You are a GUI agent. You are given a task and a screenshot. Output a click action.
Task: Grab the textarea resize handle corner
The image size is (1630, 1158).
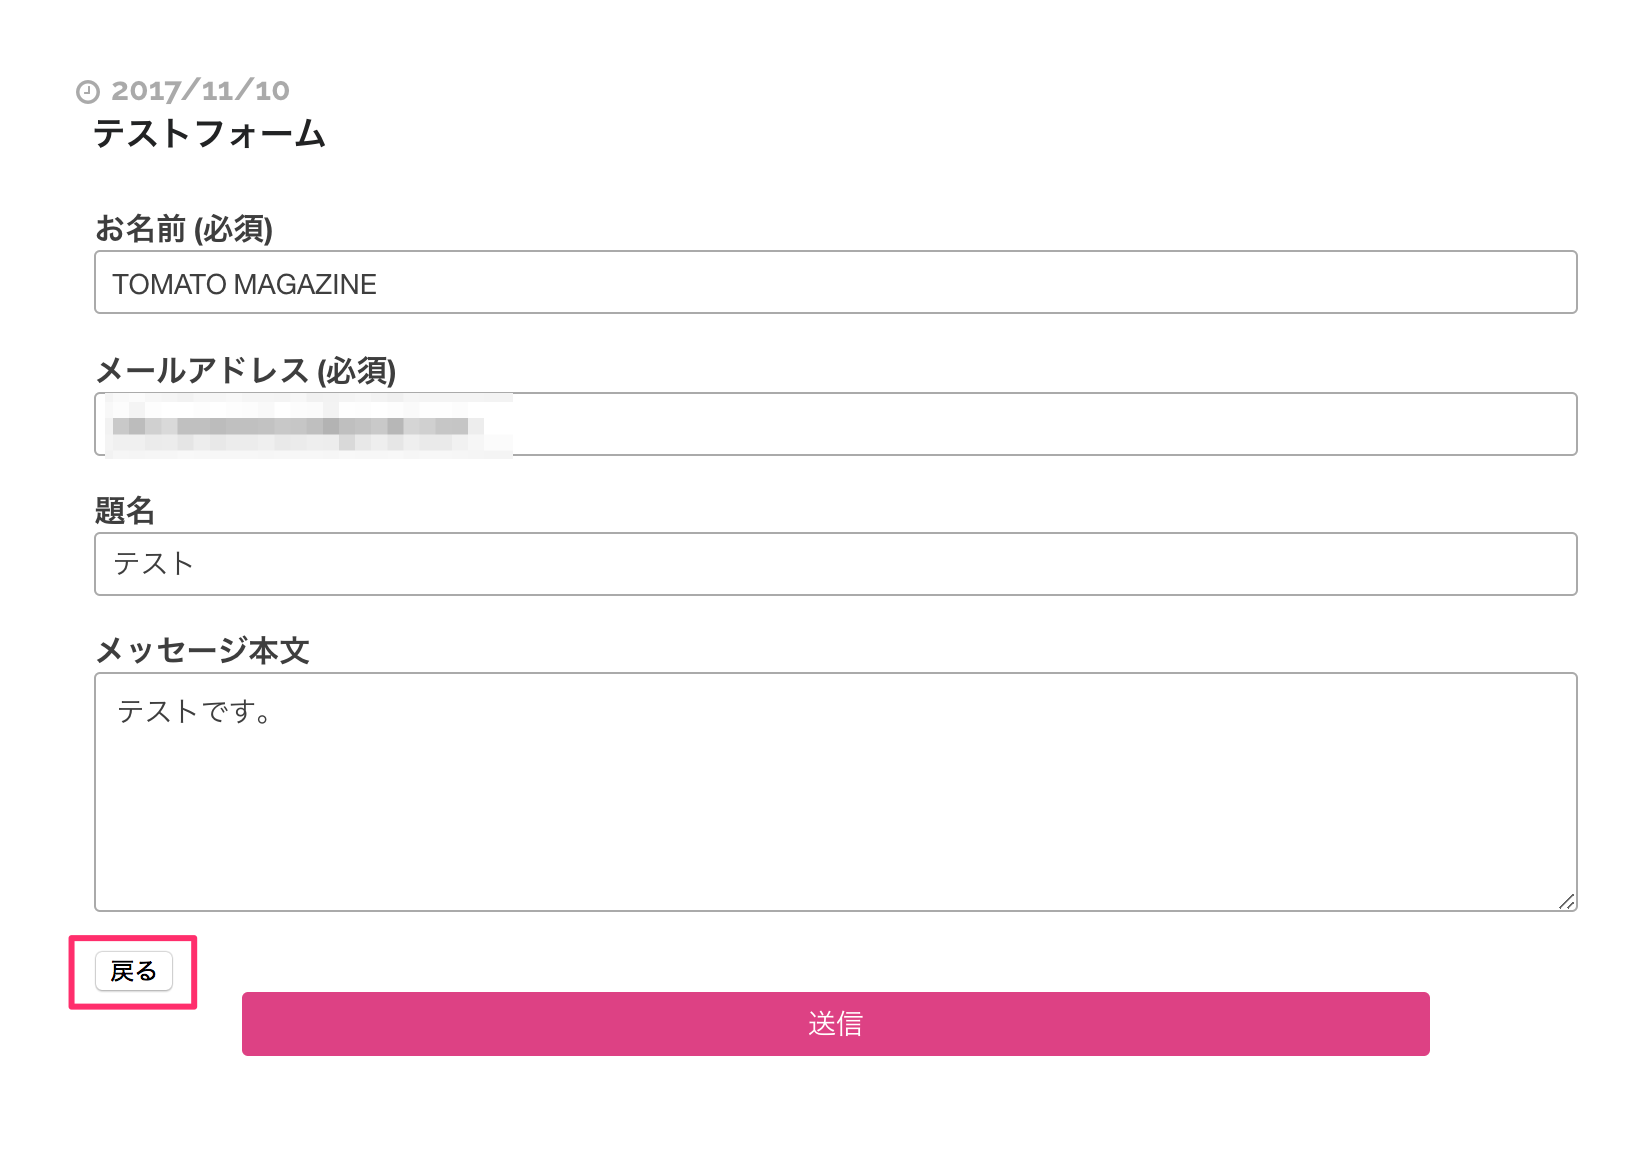pos(1567,901)
